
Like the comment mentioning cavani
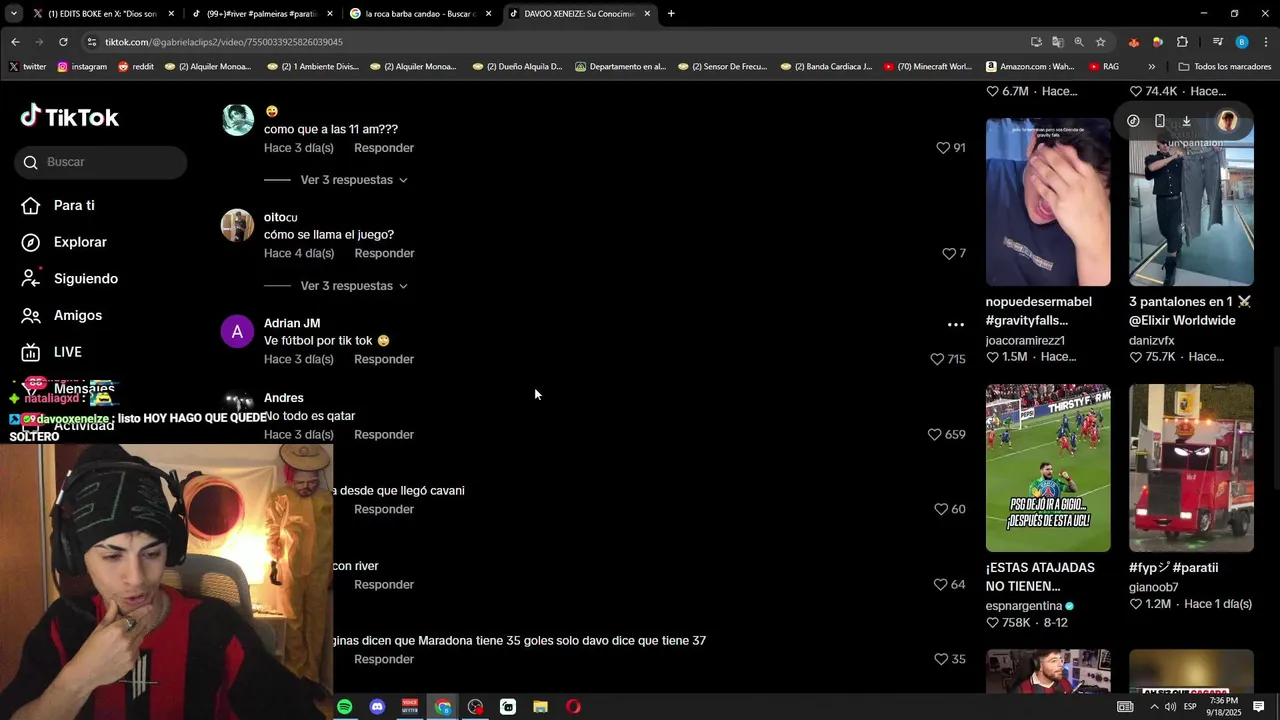(941, 509)
